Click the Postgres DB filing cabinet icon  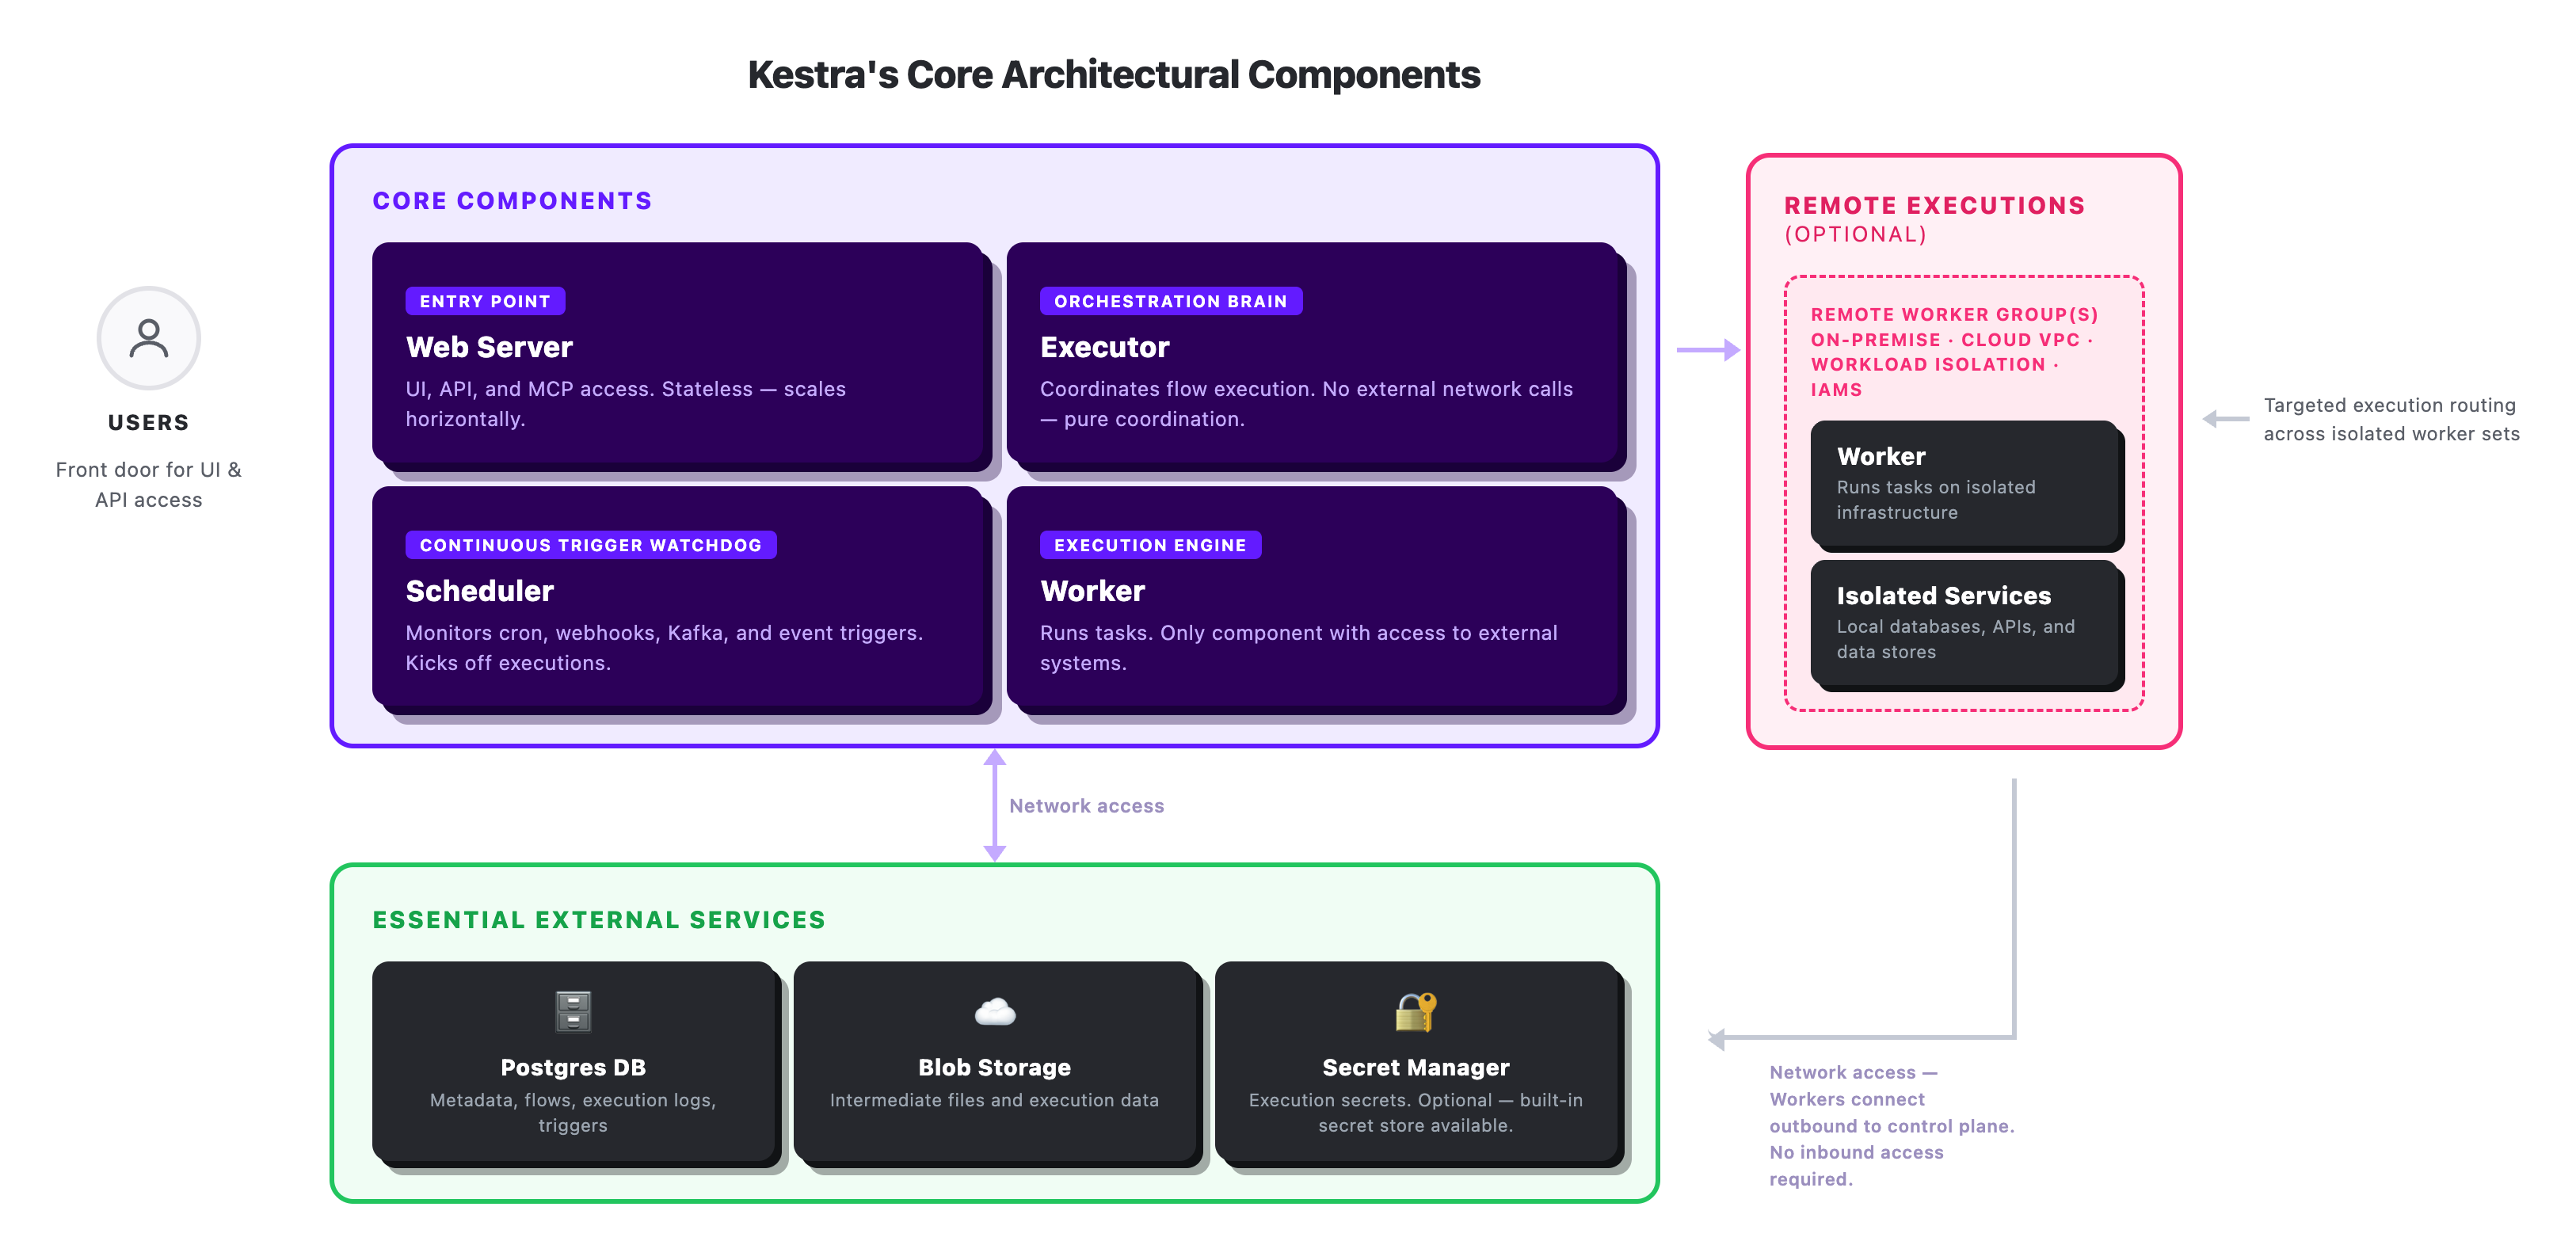pyautogui.click(x=573, y=1011)
